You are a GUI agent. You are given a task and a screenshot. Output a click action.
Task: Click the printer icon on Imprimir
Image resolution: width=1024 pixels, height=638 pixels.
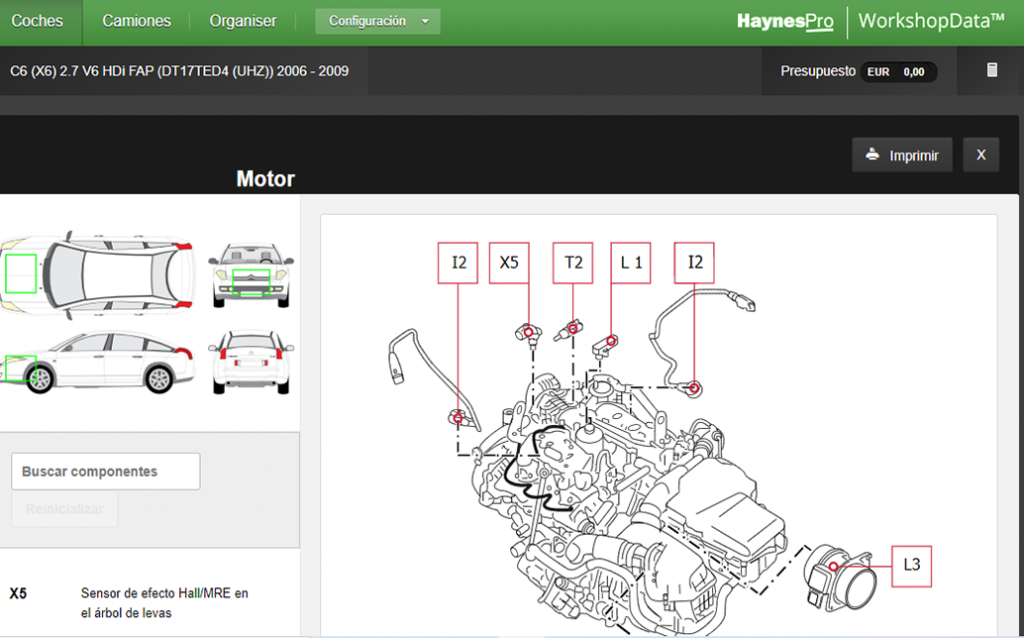[x=872, y=155]
